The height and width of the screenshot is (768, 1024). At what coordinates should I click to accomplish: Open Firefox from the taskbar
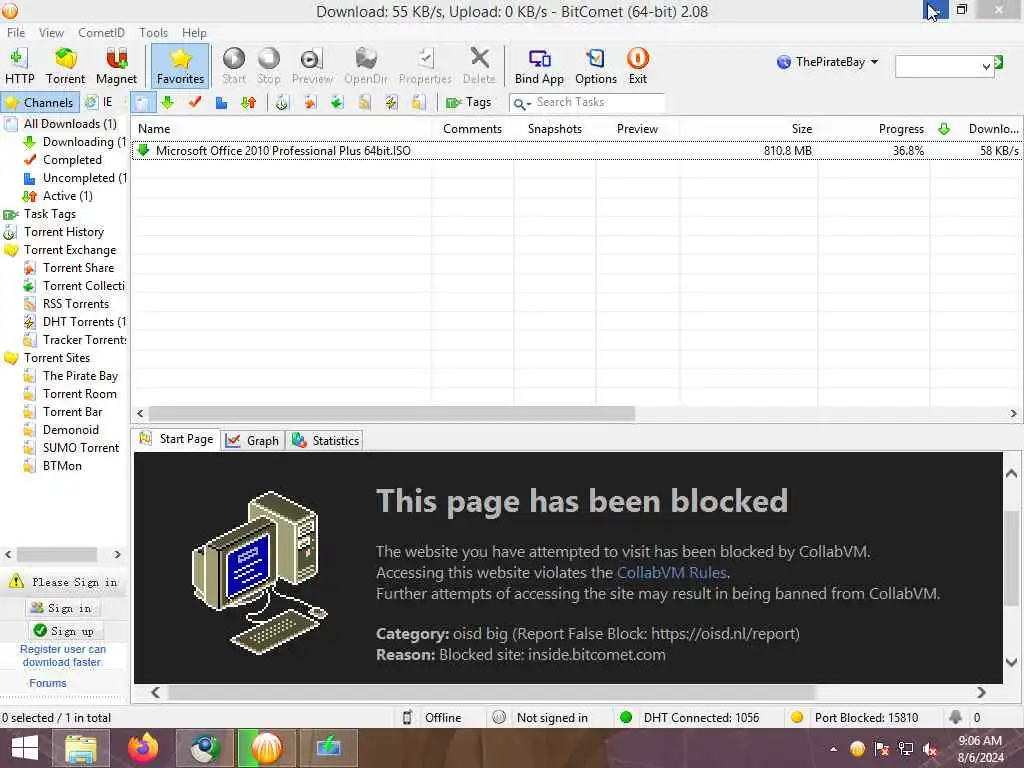click(142, 748)
